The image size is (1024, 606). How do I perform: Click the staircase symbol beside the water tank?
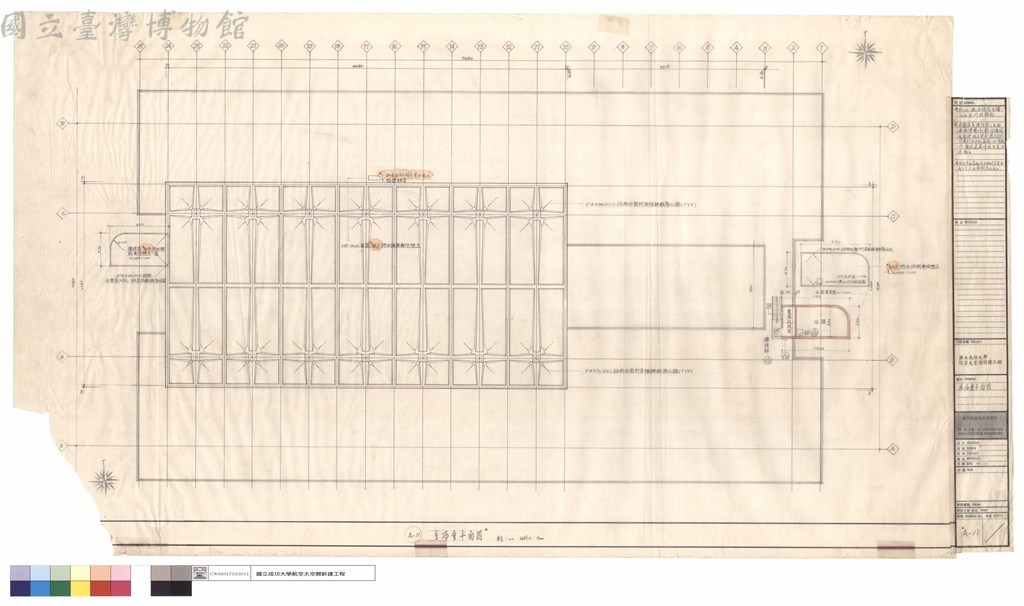pyautogui.click(x=777, y=315)
